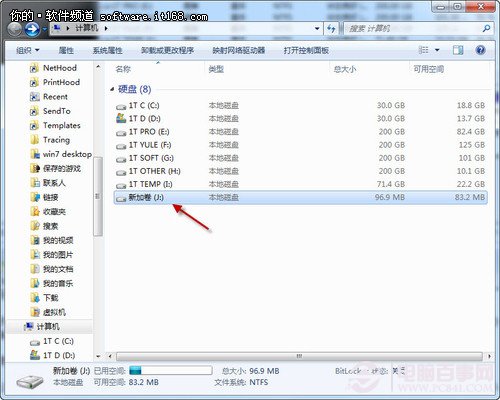Select 搜索 folder in navigation pane
The height and width of the screenshot is (400, 500).
coord(50,226)
